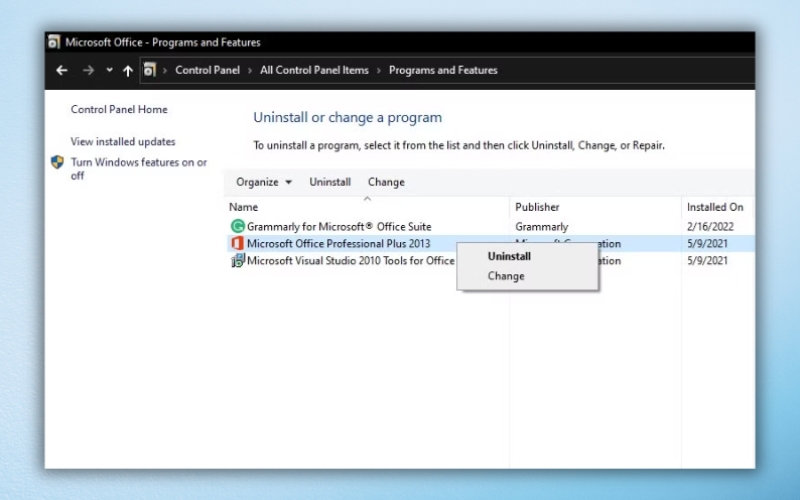Click Uninstall in the toolbar
The width and height of the screenshot is (800, 500).
[330, 182]
